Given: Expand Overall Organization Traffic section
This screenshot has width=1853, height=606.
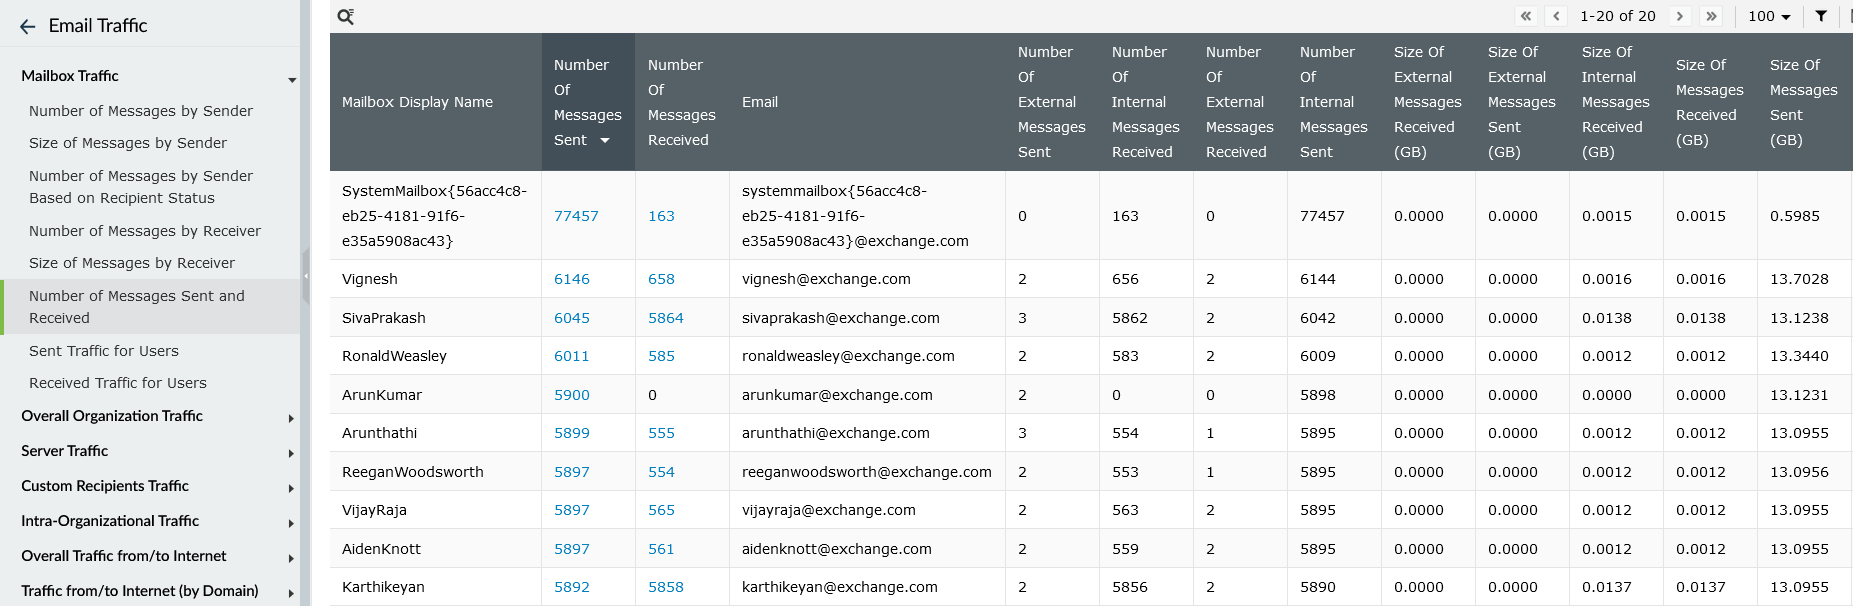Looking at the screenshot, I should (291, 418).
